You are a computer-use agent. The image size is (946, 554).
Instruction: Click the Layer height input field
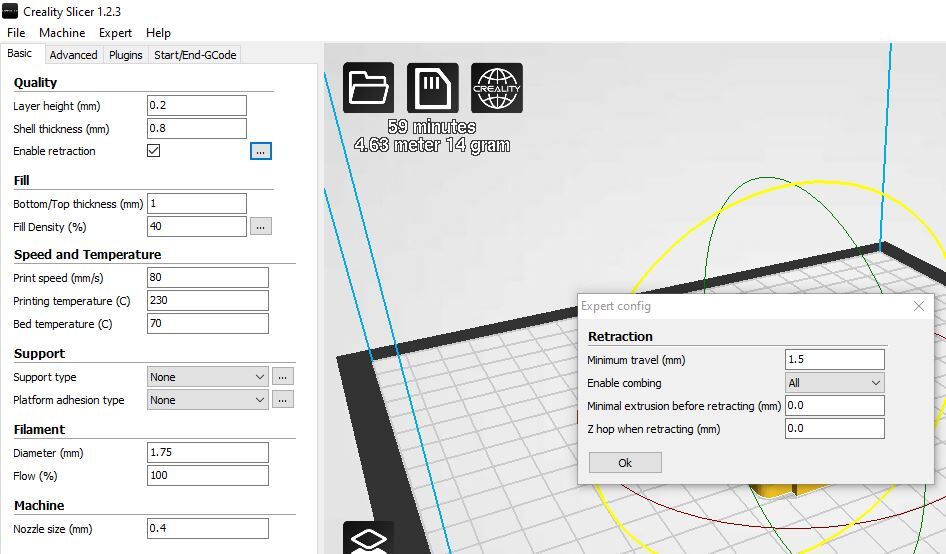(197, 105)
